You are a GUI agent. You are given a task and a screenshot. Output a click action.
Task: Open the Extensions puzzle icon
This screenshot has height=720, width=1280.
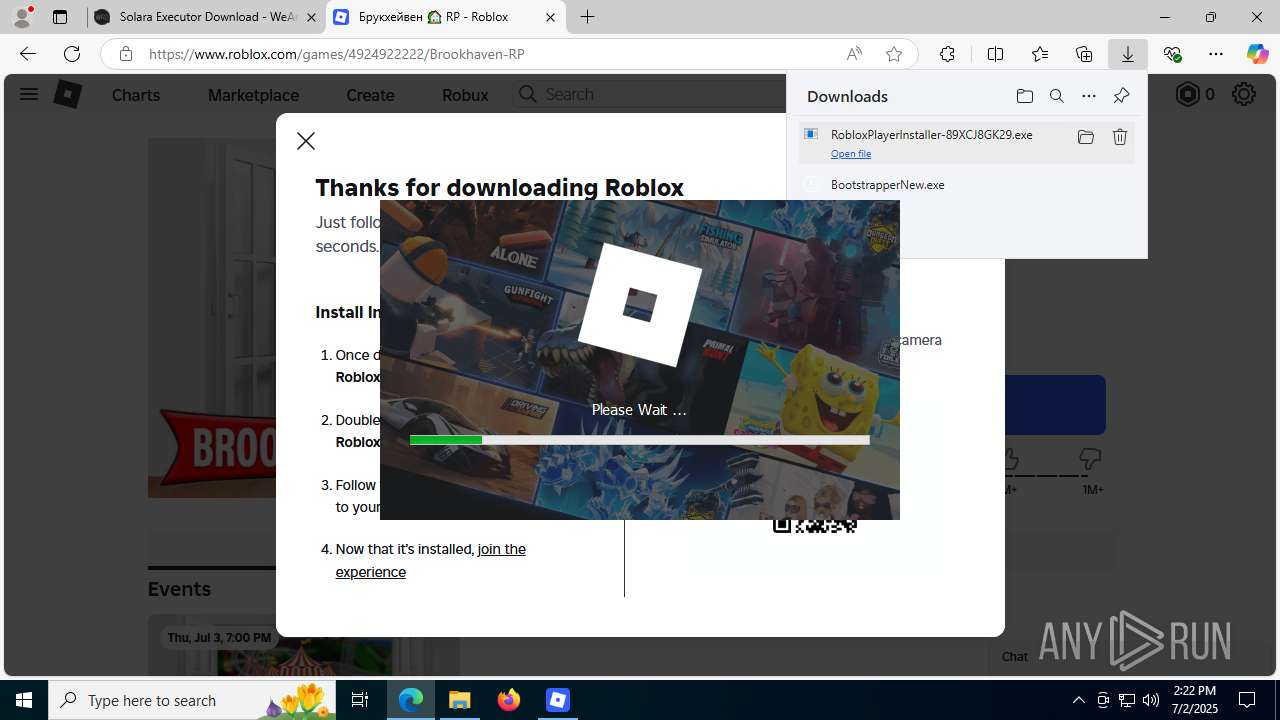pyautogui.click(x=947, y=54)
